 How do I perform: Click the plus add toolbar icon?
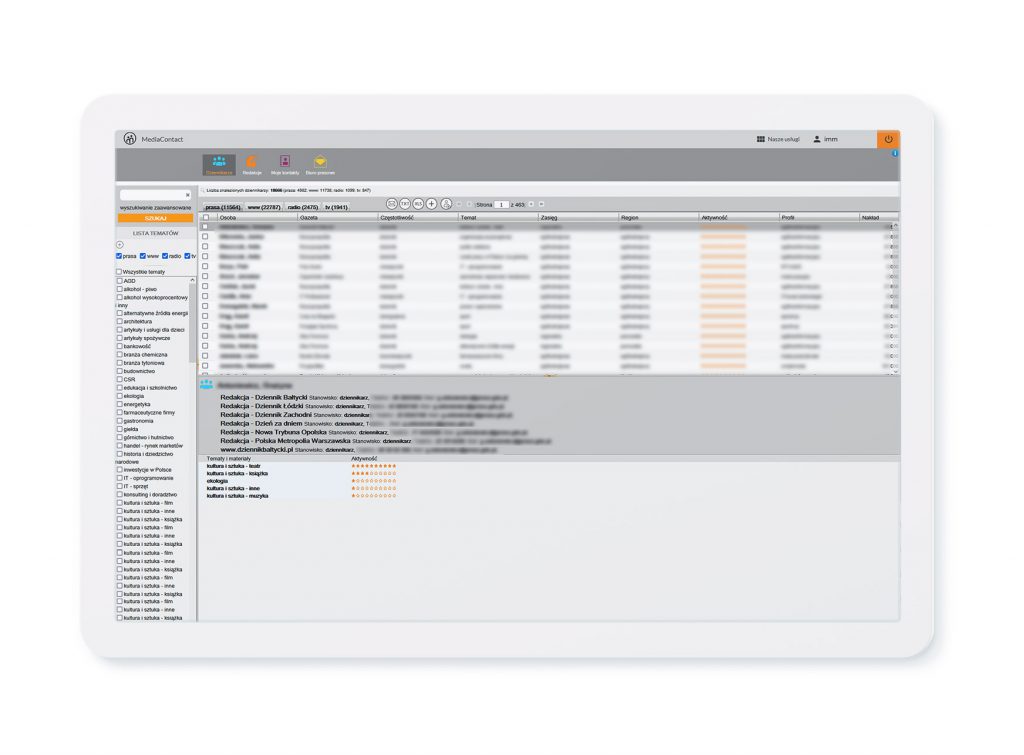pyautogui.click(x=431, y=204)
